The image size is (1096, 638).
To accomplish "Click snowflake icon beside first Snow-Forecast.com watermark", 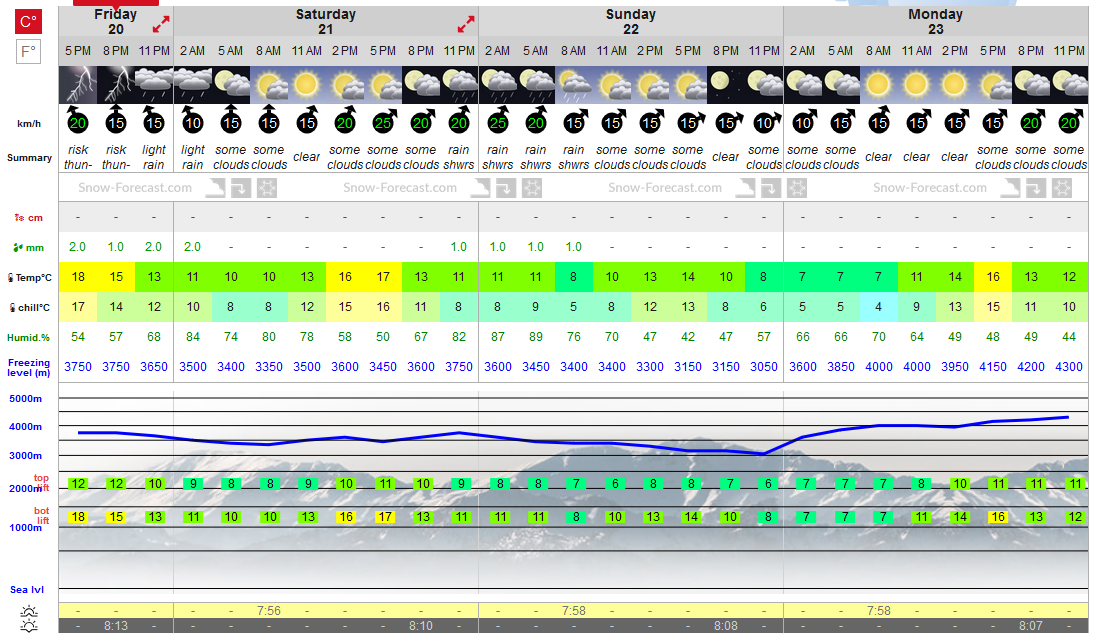I will coord(267,188).
